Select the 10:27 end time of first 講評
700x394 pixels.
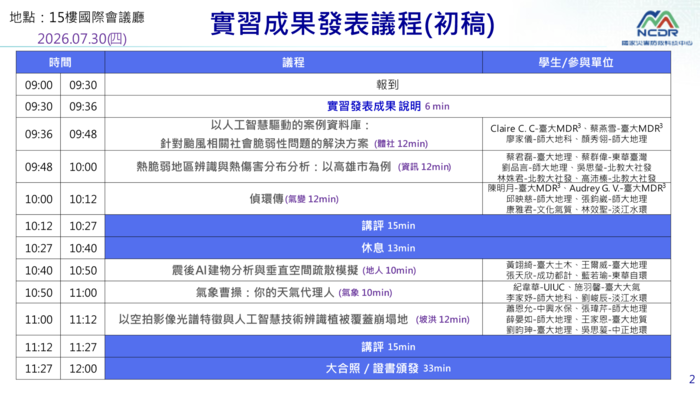[x=83, y=226]
